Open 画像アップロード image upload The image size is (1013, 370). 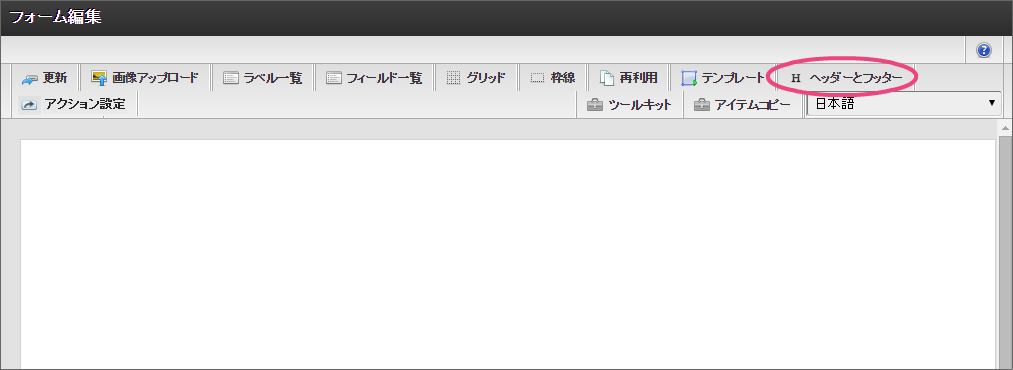[145, 78]
